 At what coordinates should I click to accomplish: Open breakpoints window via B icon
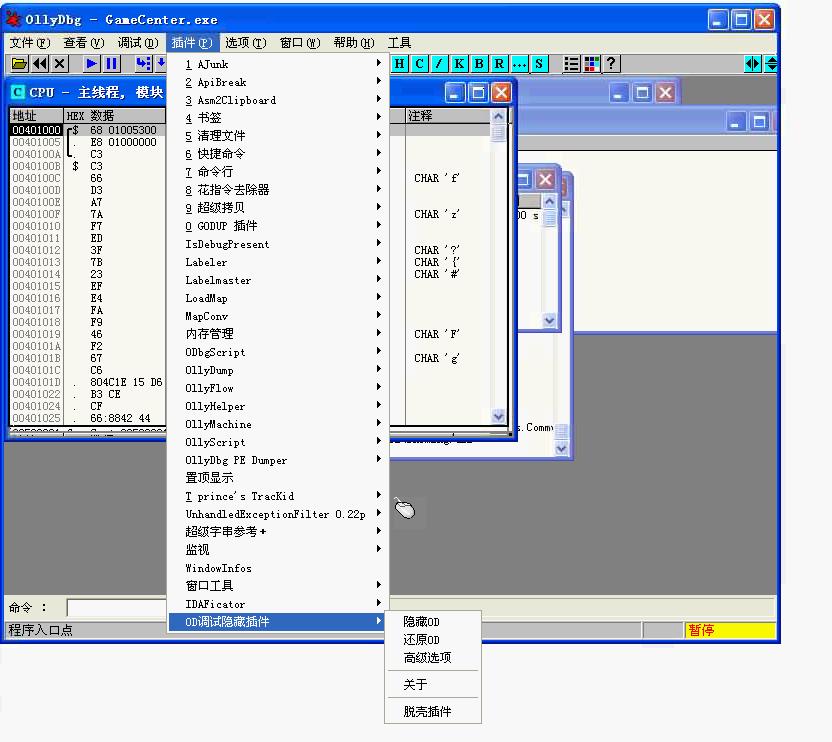tap(479, 64)
